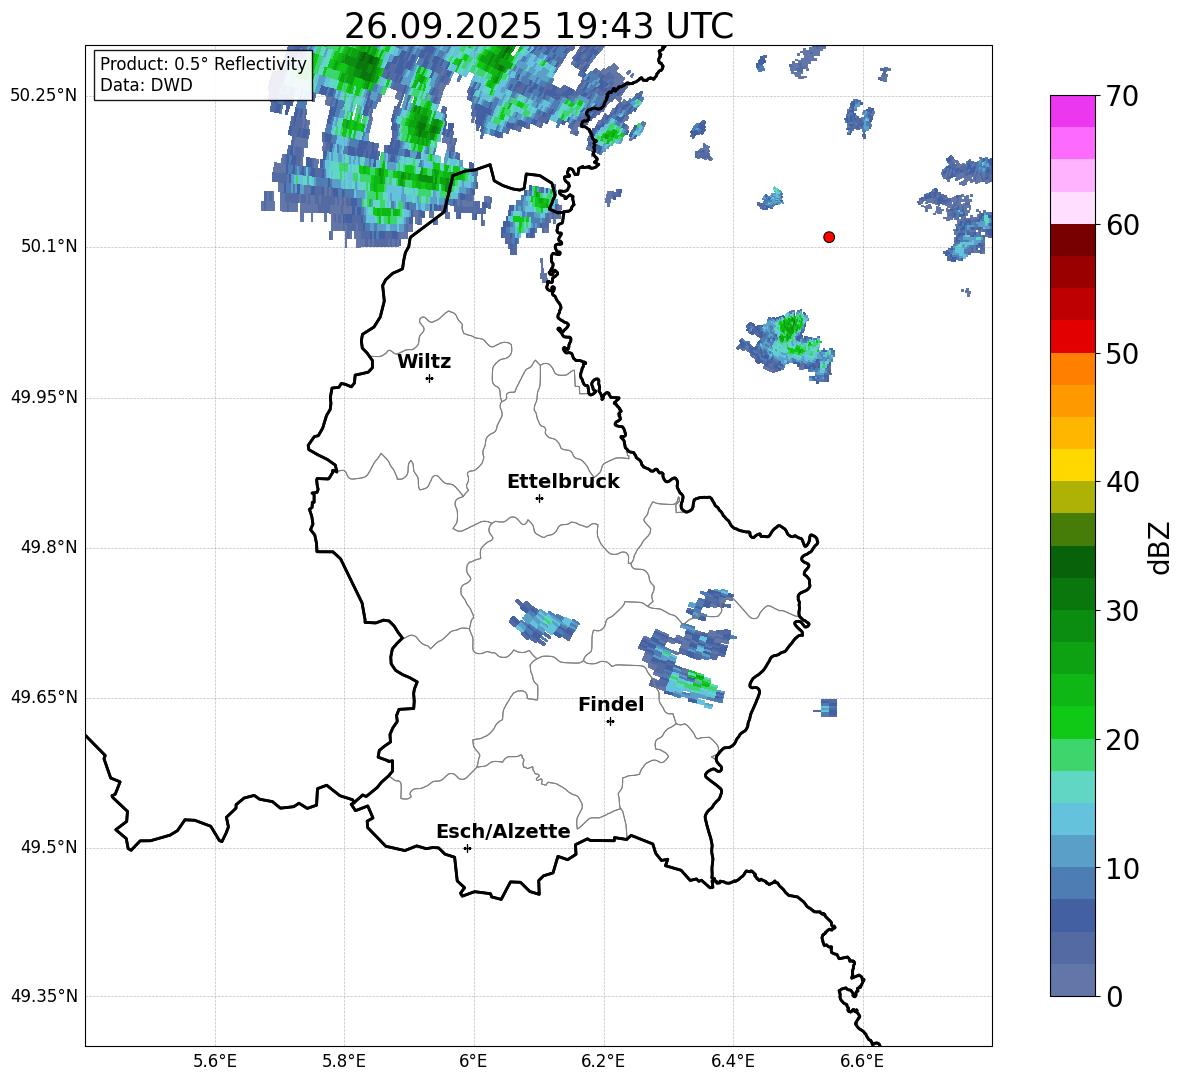Screen dimensions: 1184x1081
Task: Click the Wiltz station label
Action: (424, 362)
